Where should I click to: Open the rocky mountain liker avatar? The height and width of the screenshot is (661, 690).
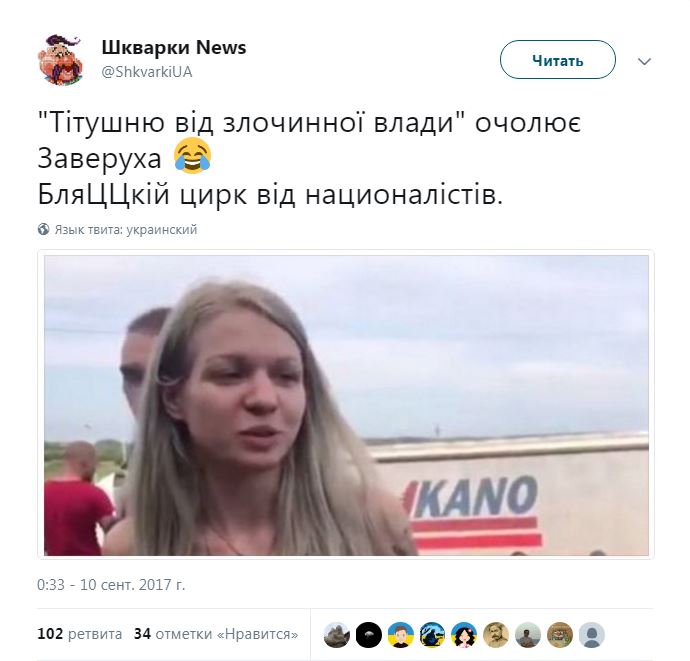pyautogui.click(x=337, y=635)
